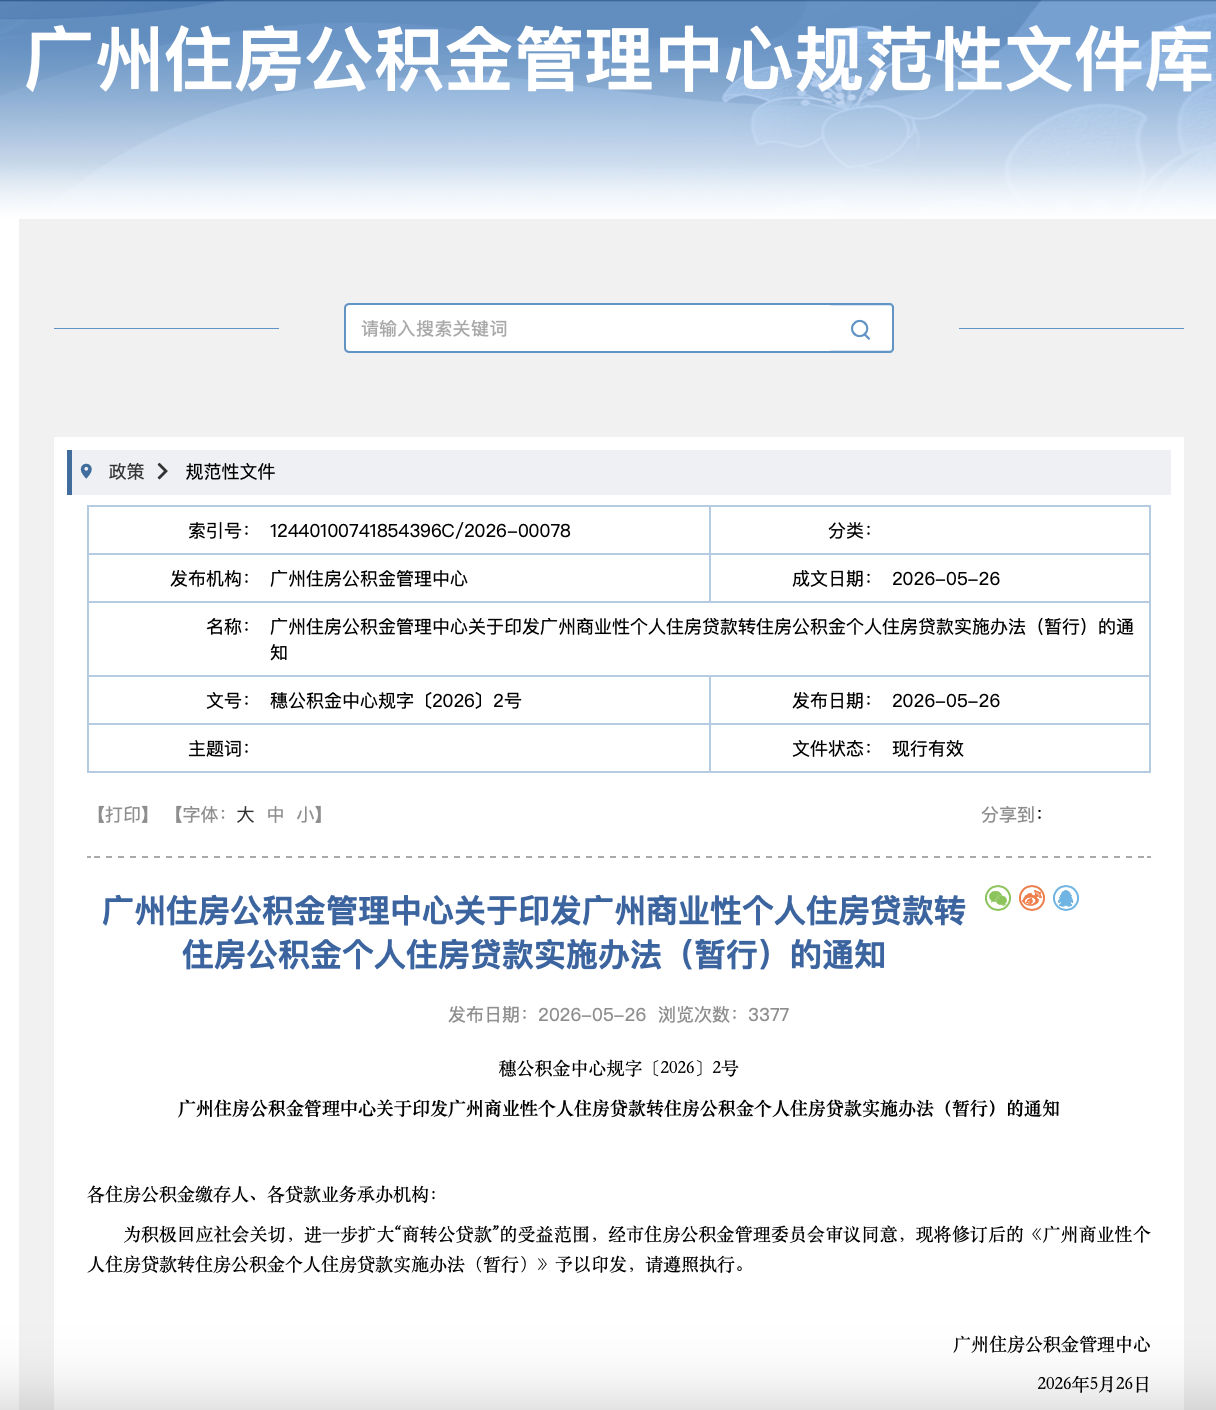
Task: Click centered document number below headline
Action: [619, 1068]
